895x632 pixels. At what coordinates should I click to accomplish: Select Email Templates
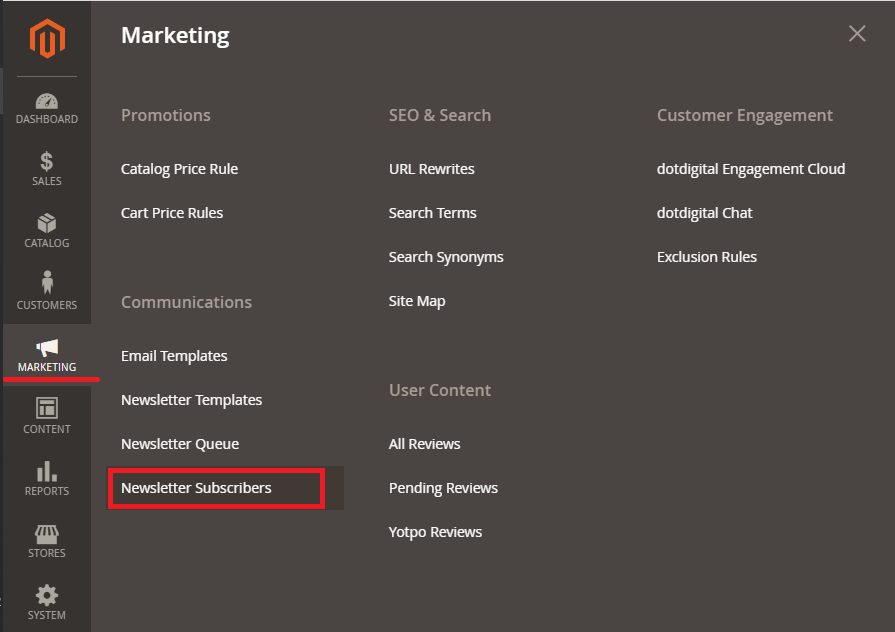click(174, 356)
